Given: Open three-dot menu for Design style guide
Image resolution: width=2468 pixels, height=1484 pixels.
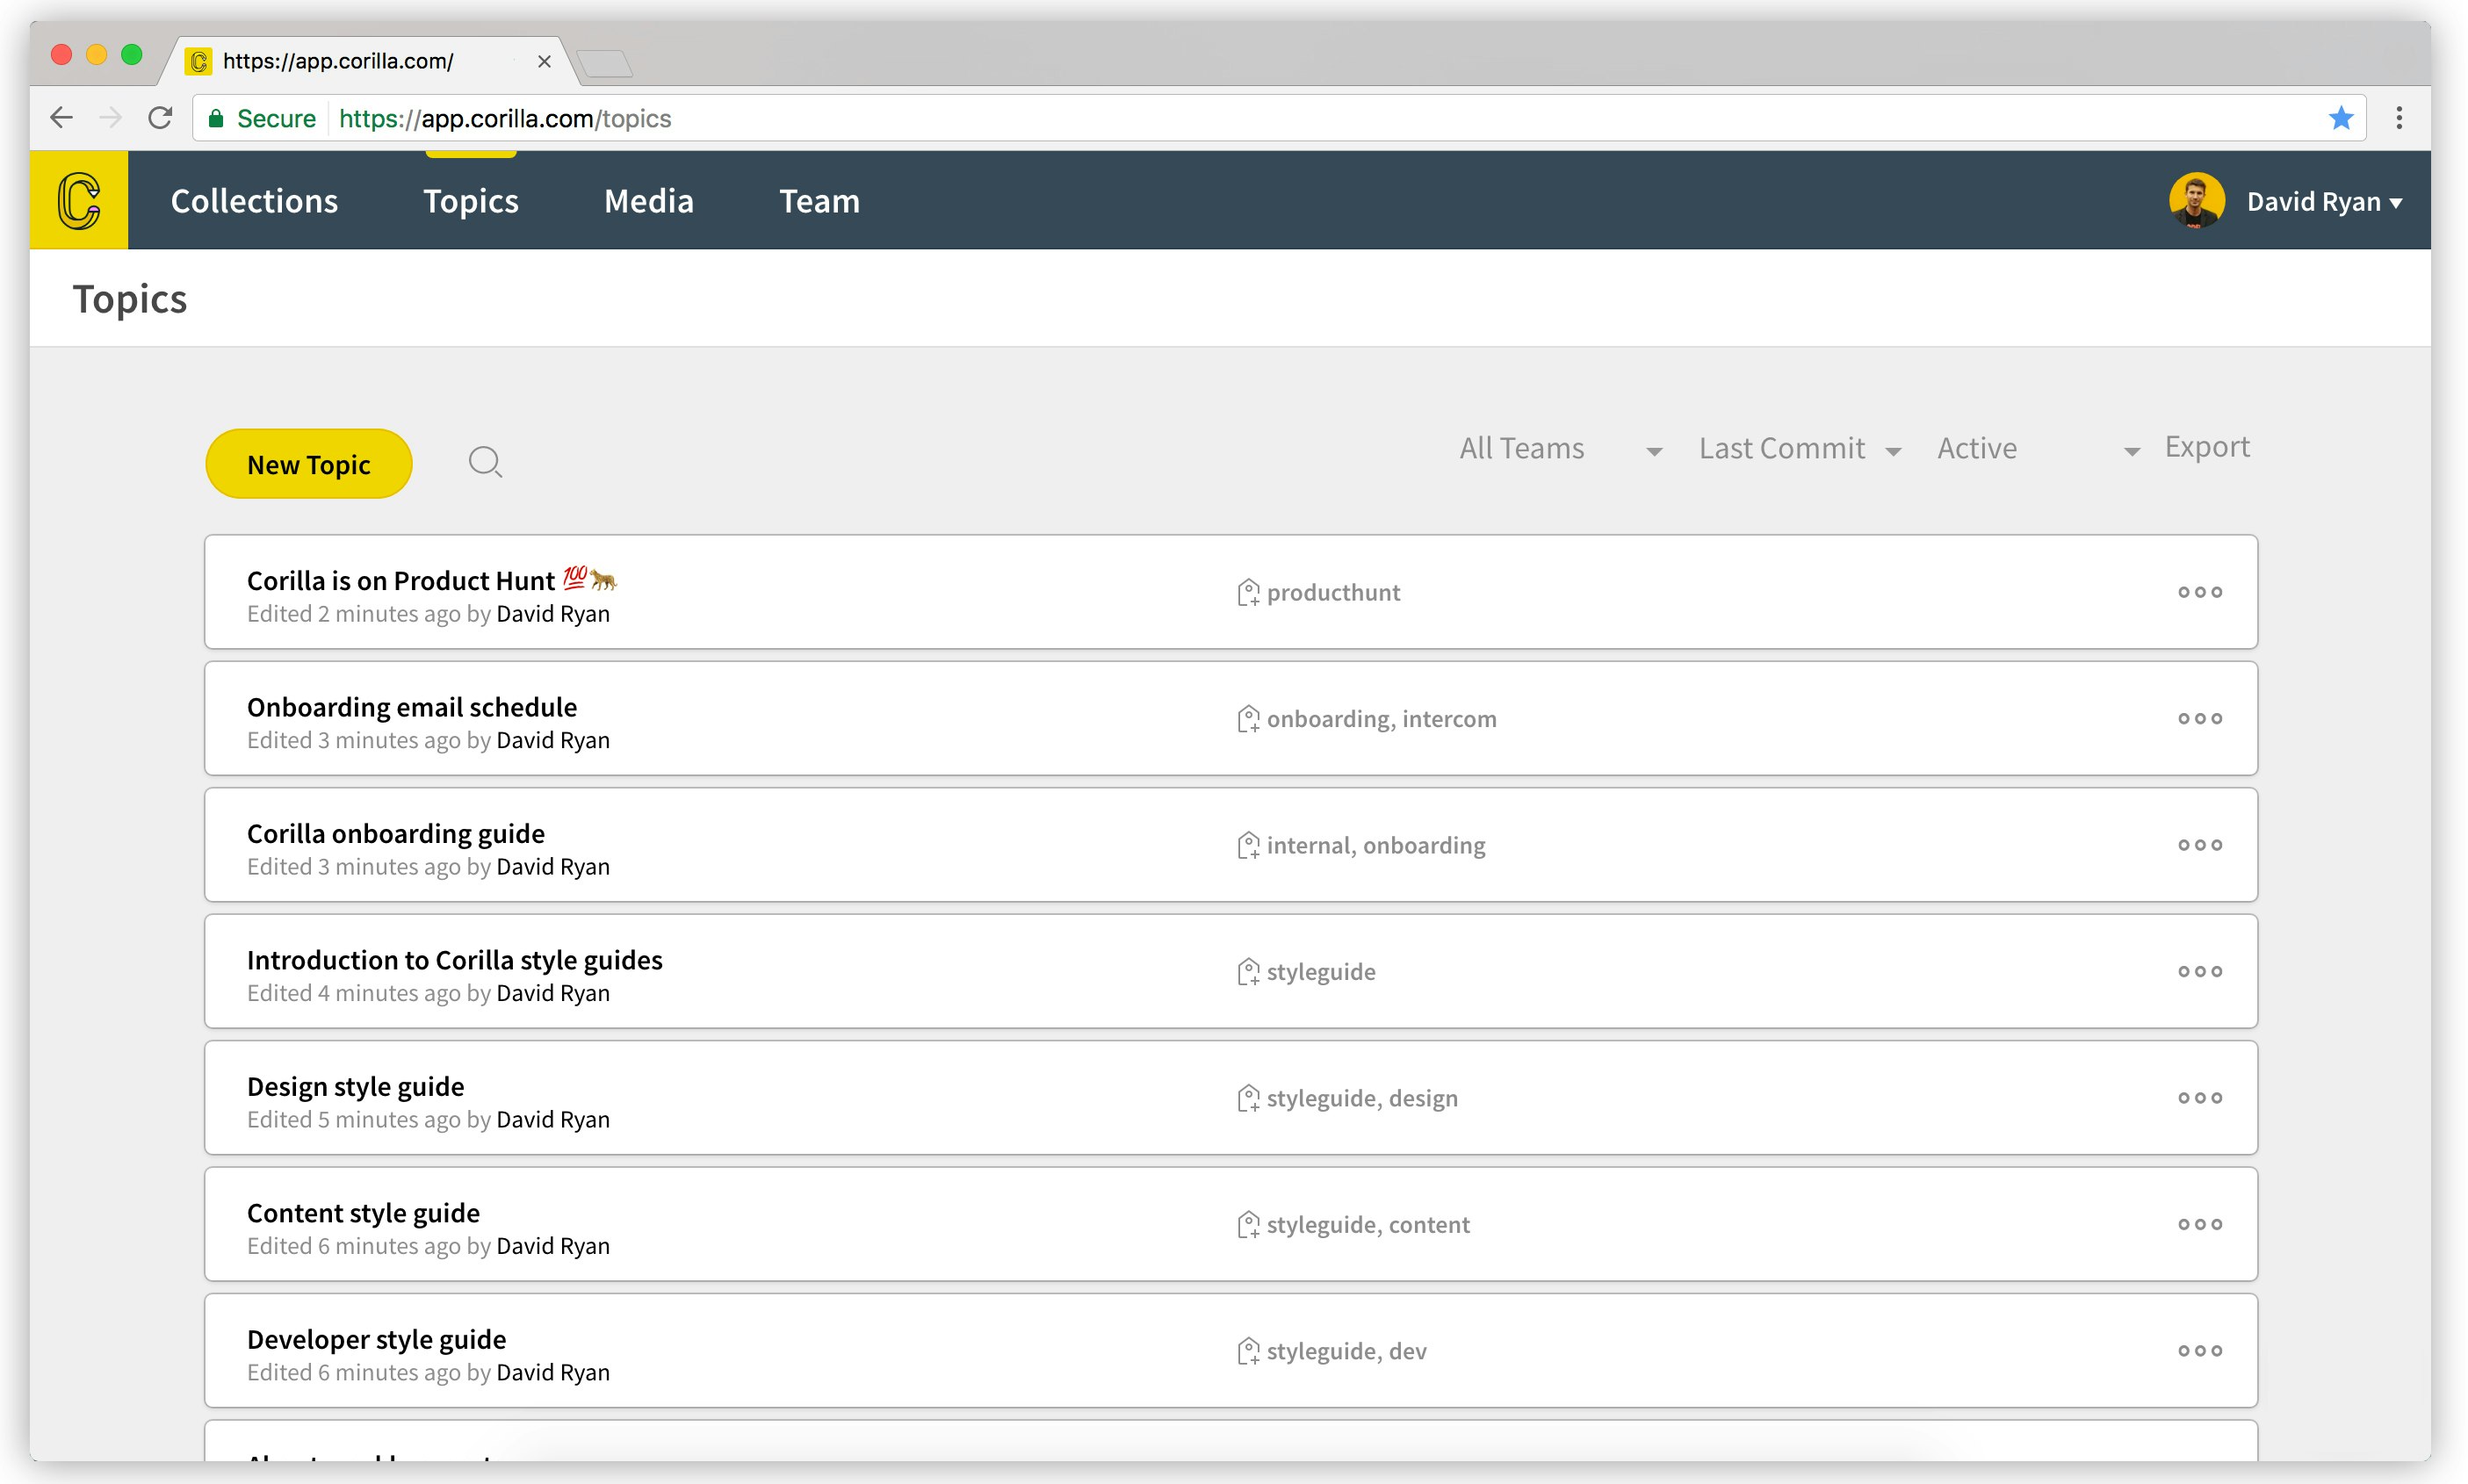Looking at the screenshot, I should tap(2199, 1098).
